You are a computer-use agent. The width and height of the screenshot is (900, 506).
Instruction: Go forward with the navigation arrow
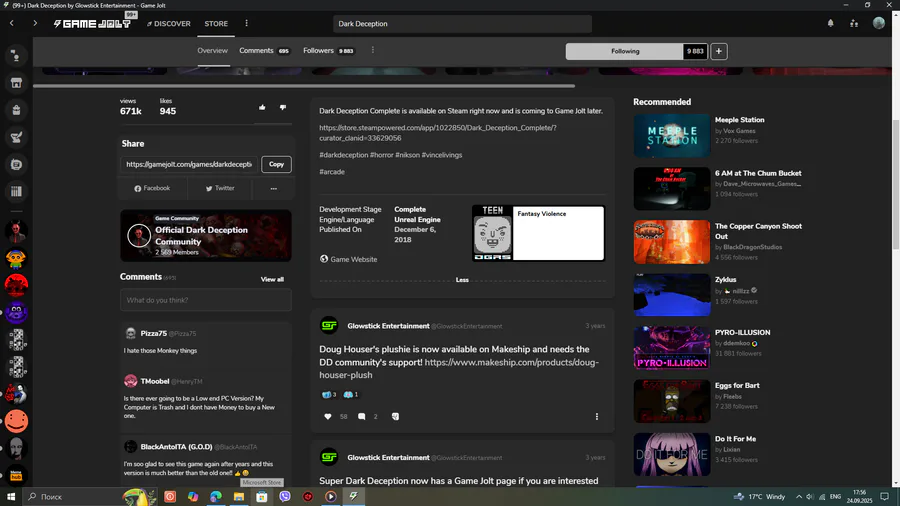34,24
